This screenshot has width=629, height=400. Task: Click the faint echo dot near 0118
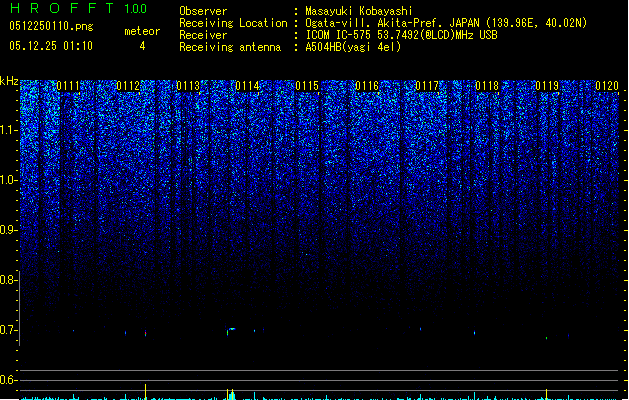pos(475,333)
